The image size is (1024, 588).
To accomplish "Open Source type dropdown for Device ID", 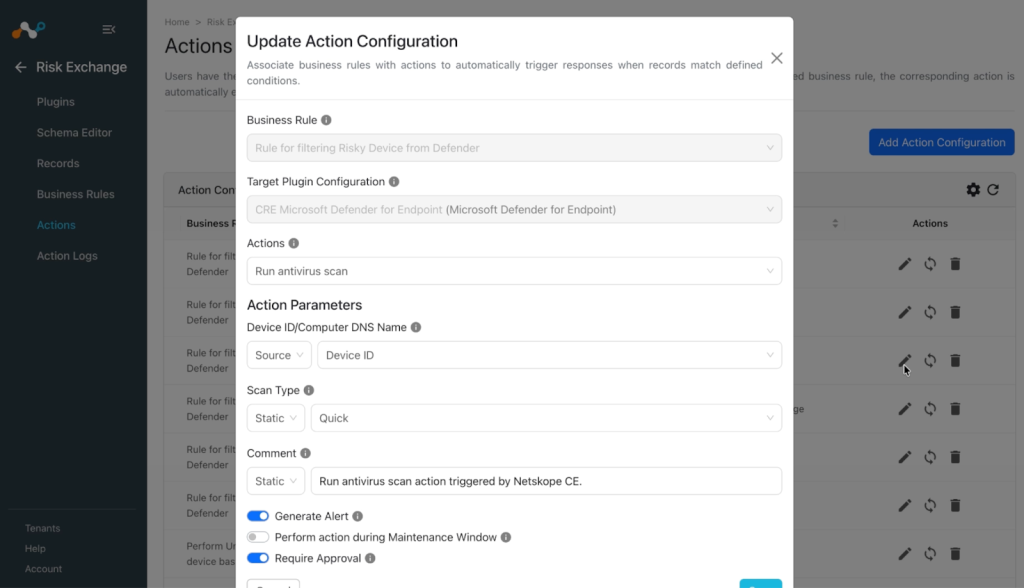I will click(x=279, y=355).
